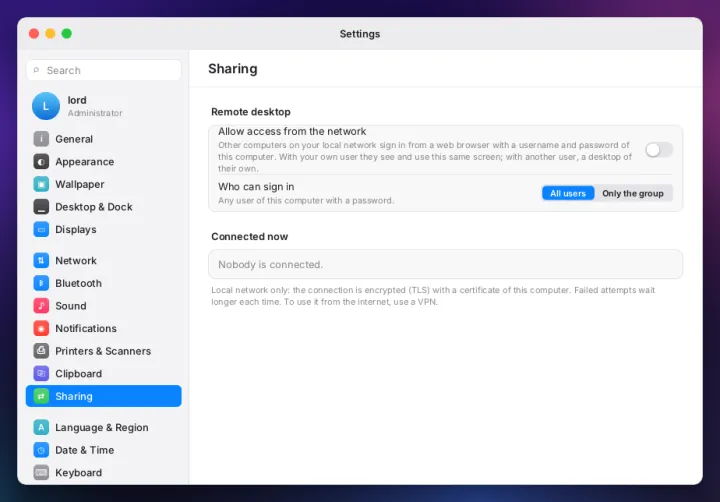720x502 pixels.
Task: Click the Who can sign in label
Action: click(256, 186)
